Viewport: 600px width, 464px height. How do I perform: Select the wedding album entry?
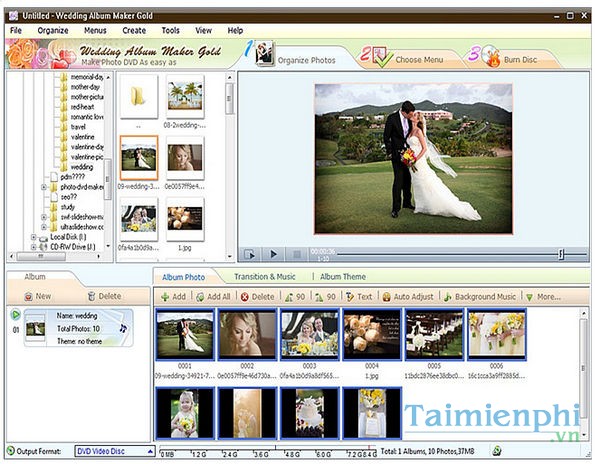coord(78,328)
